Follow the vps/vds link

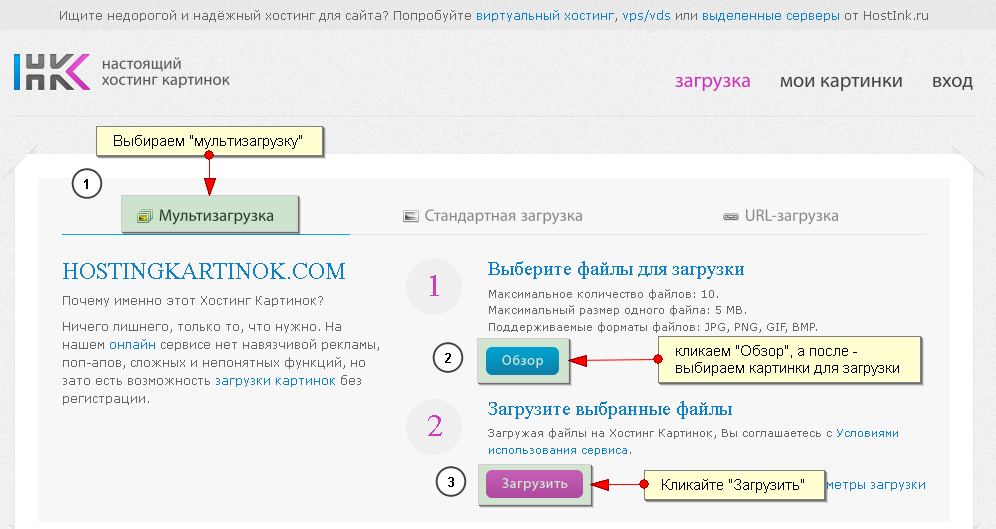coord(646,16)
